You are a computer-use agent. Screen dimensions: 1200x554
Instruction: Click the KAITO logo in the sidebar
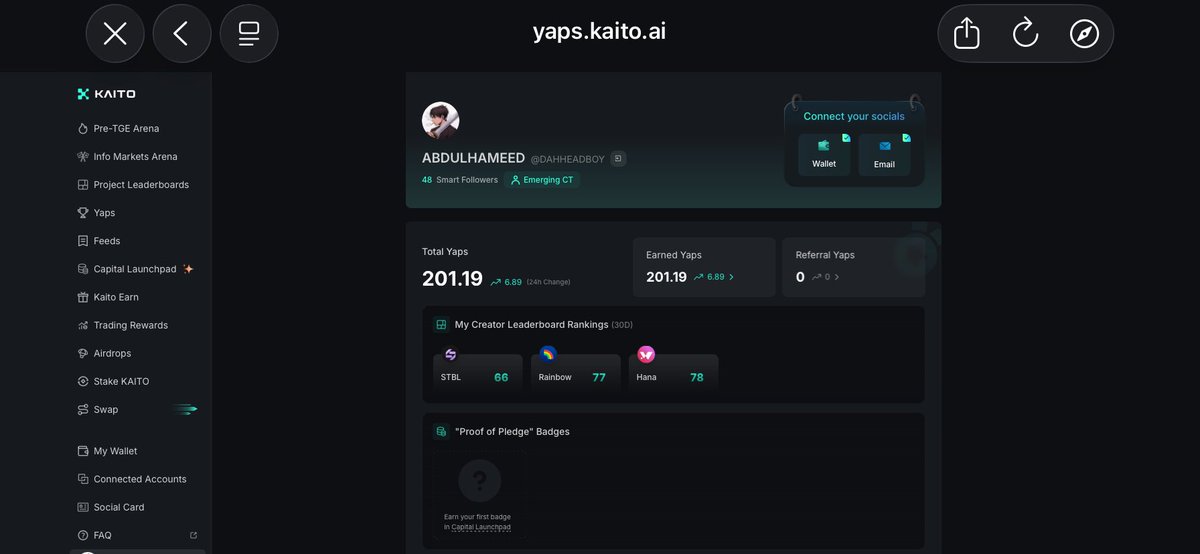107,94
